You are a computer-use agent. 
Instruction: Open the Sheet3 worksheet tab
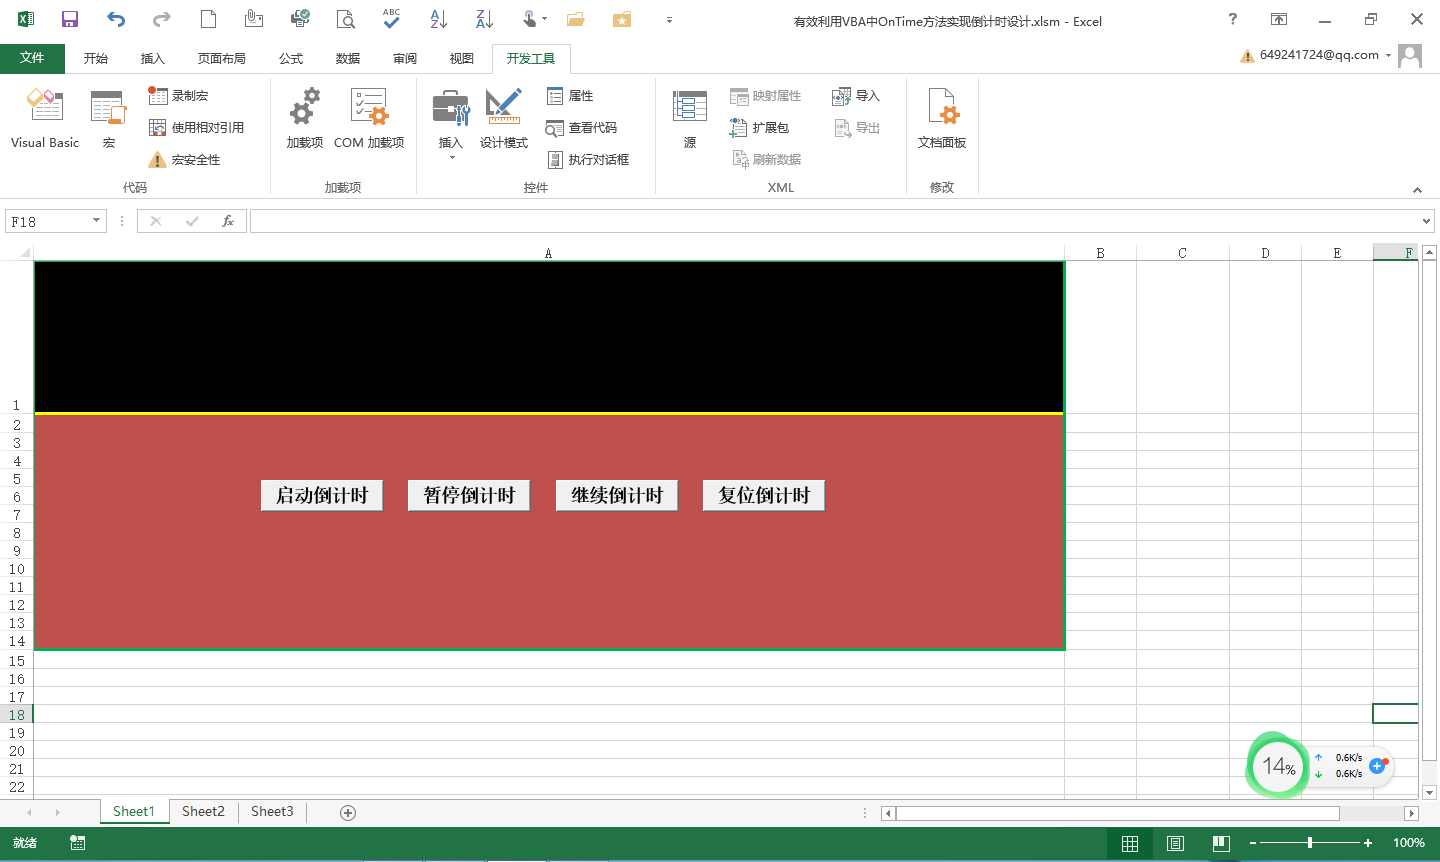click(x=272, y=812)
